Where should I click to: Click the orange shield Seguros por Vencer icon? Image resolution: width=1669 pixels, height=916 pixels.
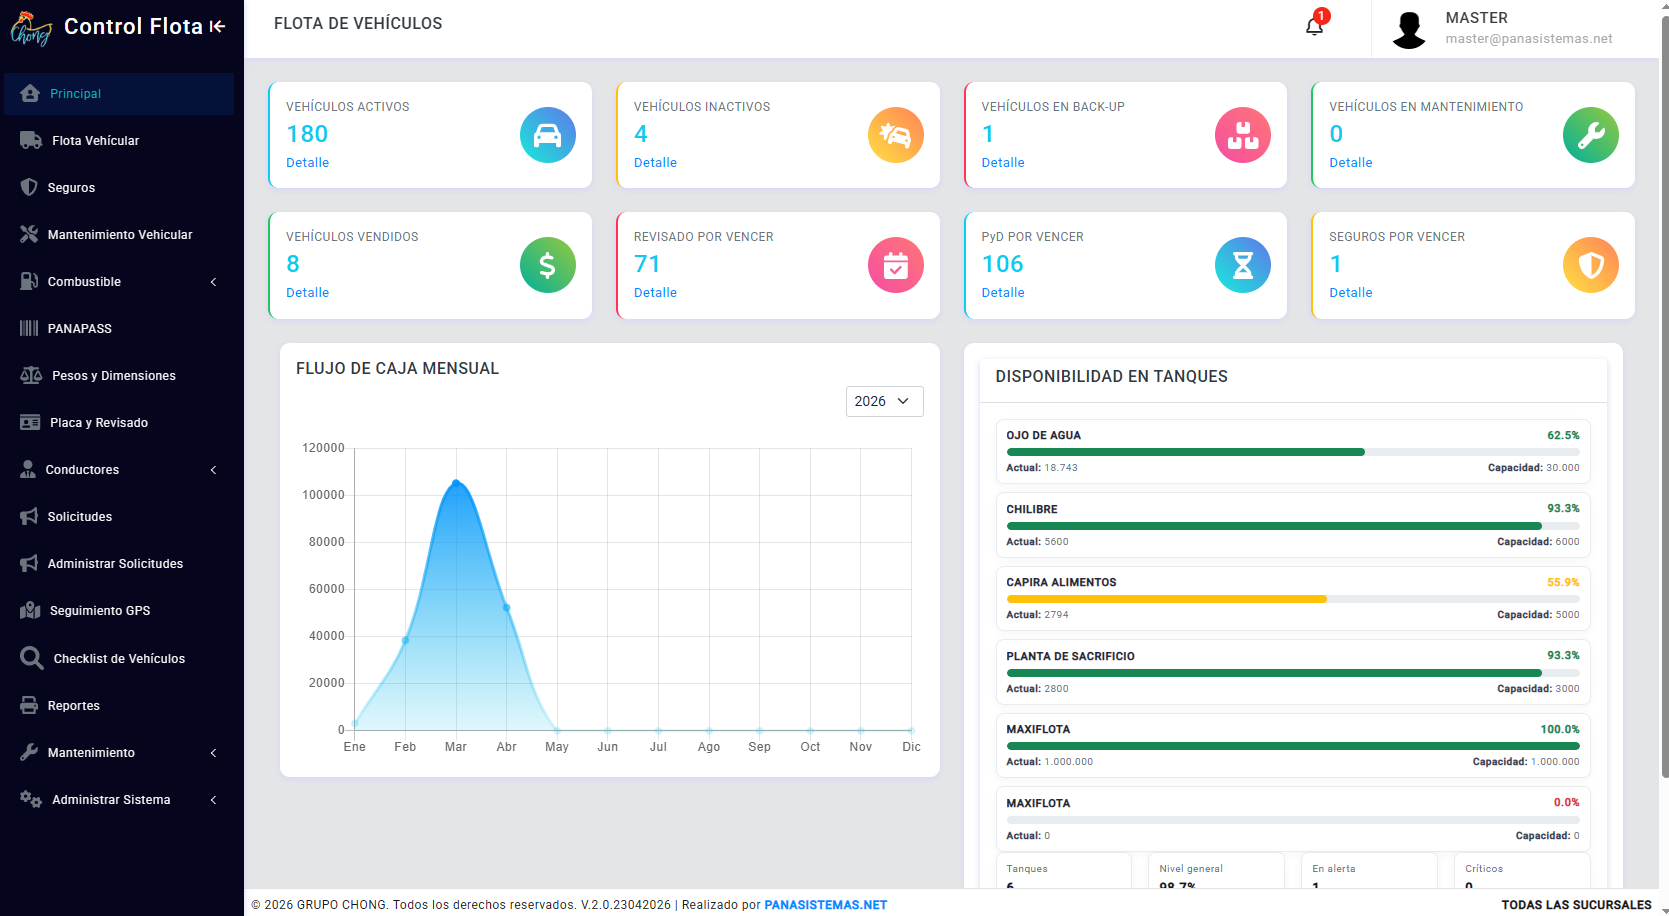1590,265
